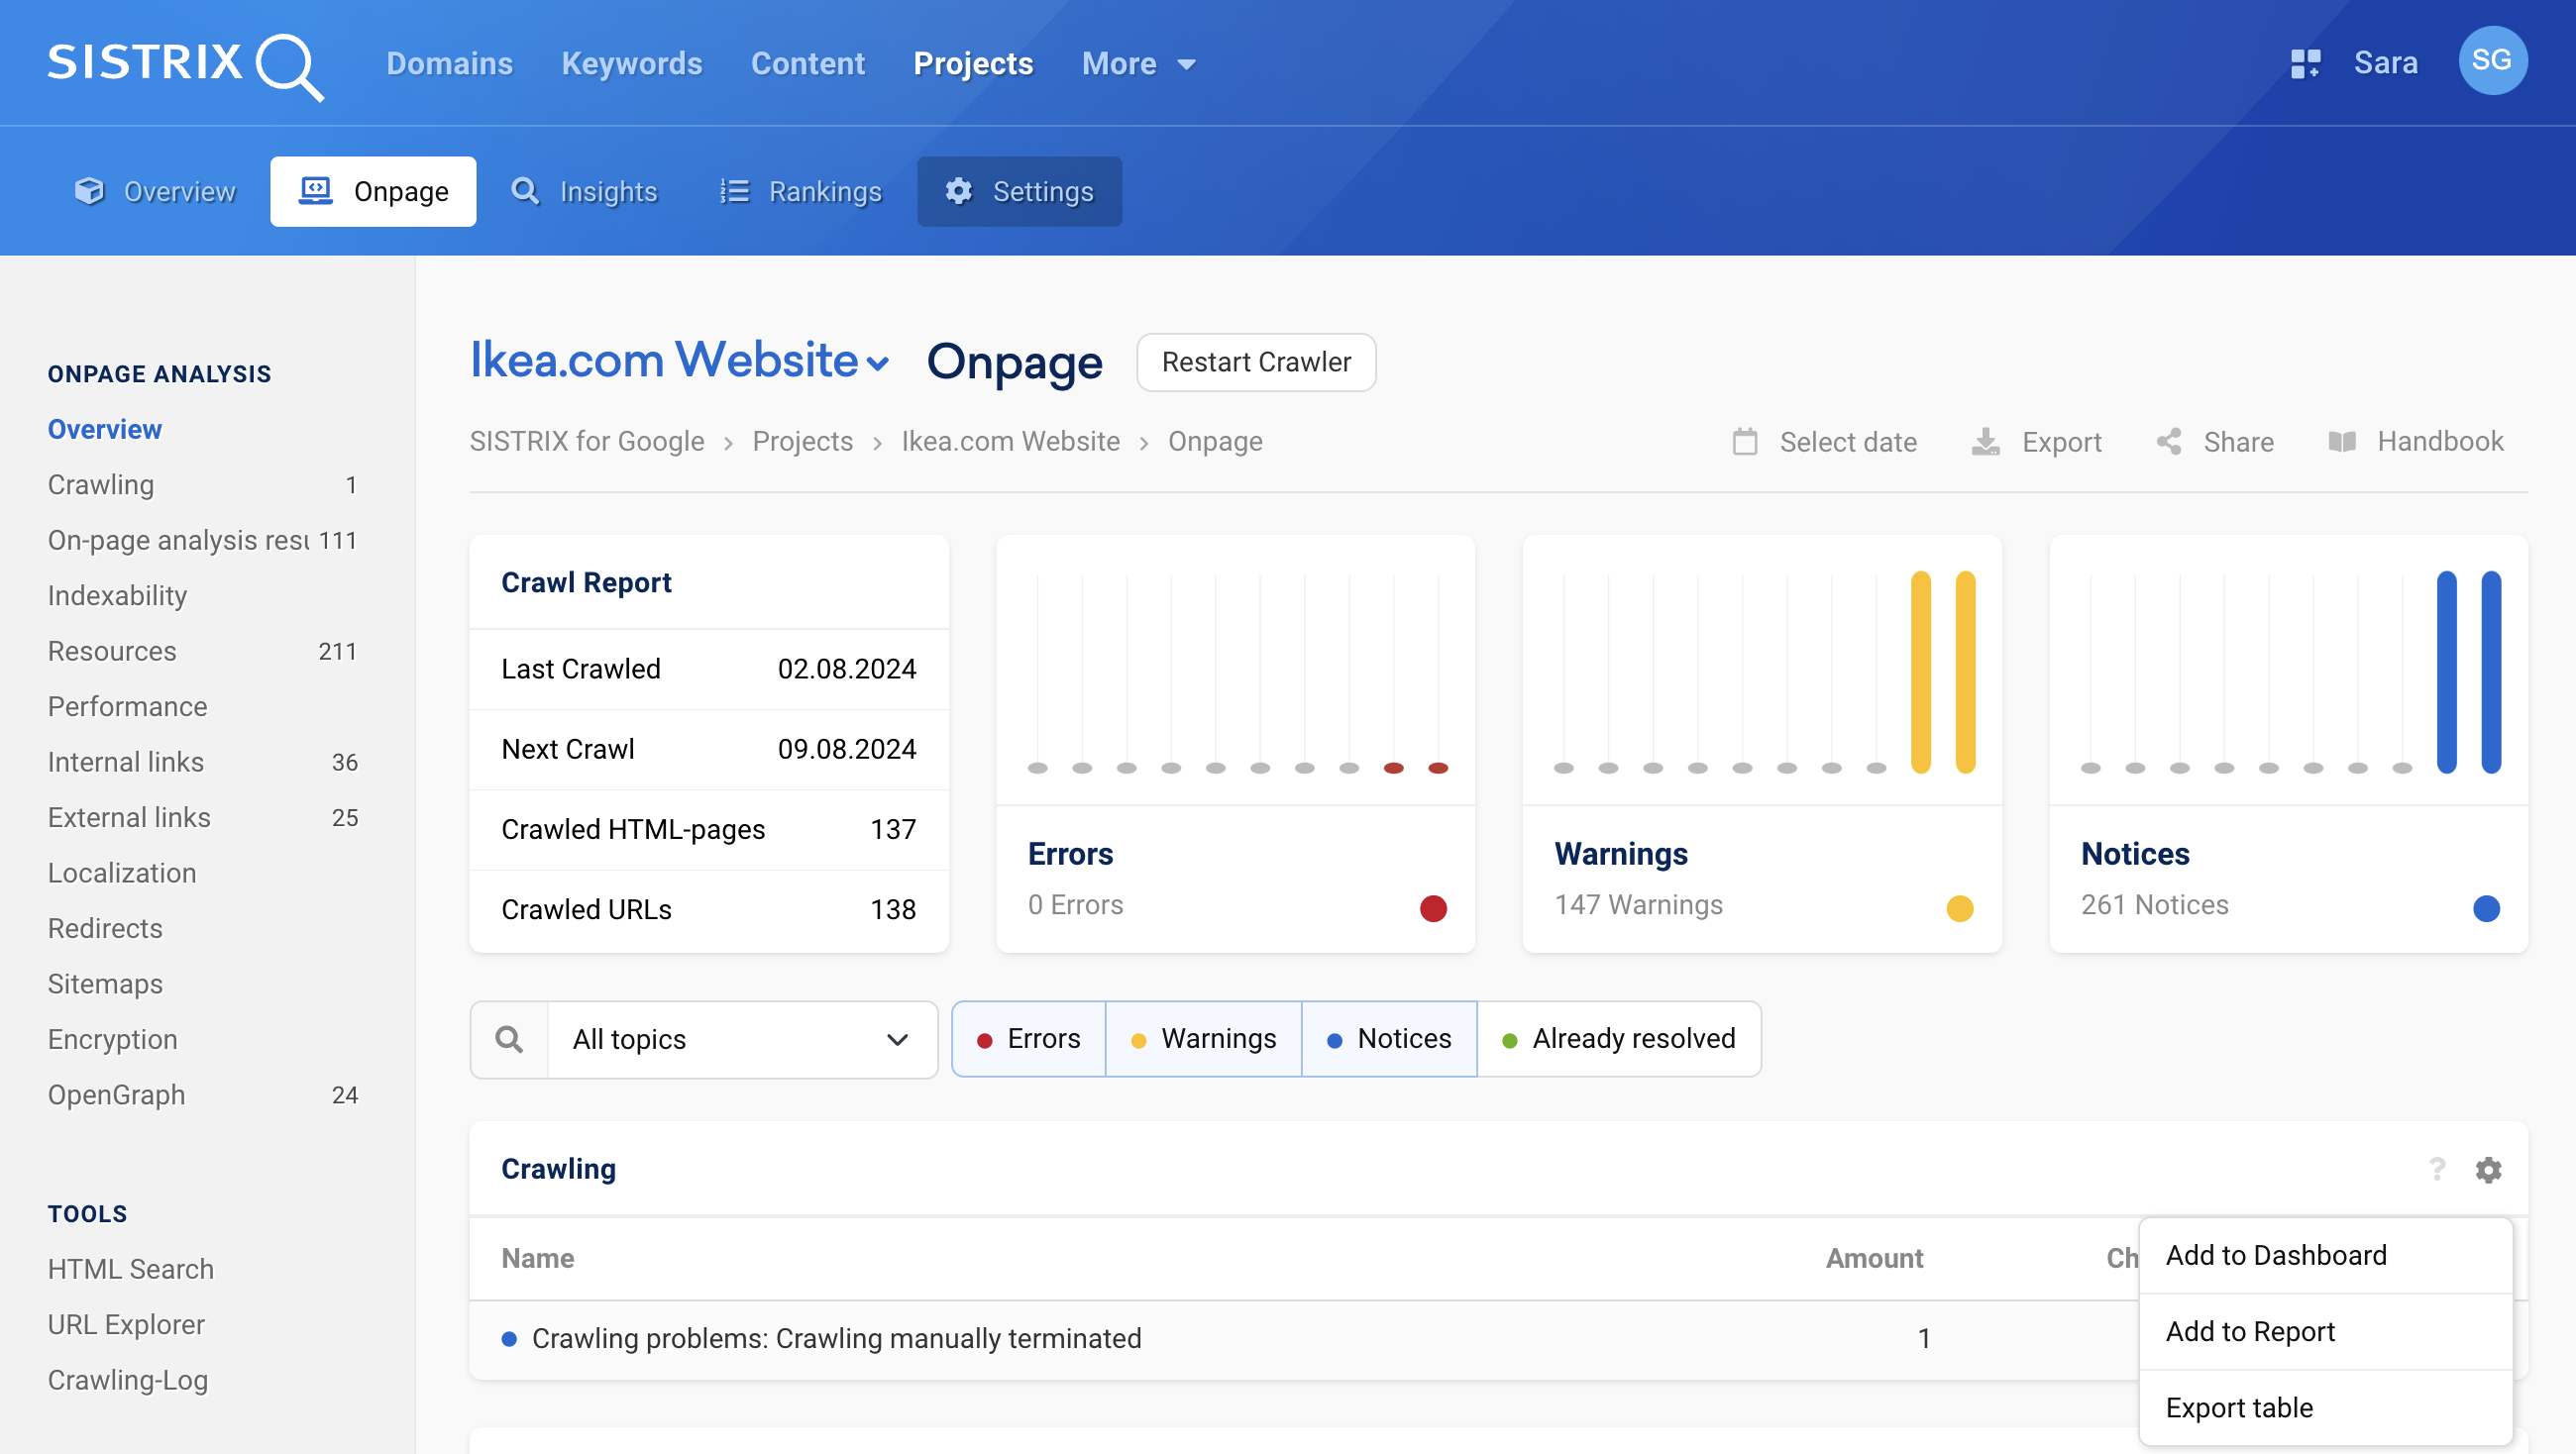The height and width of the screenshot is (1454, 2576).
Task: Click the Export download icon
Action: coord(1986,442)
